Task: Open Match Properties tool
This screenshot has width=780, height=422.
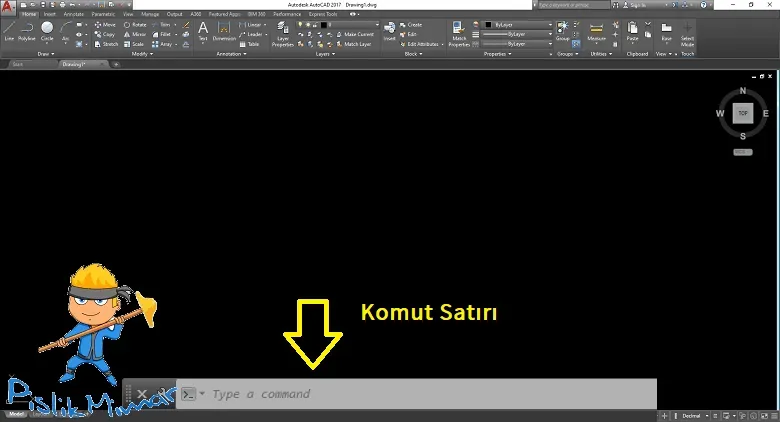Action: (459, 34)
